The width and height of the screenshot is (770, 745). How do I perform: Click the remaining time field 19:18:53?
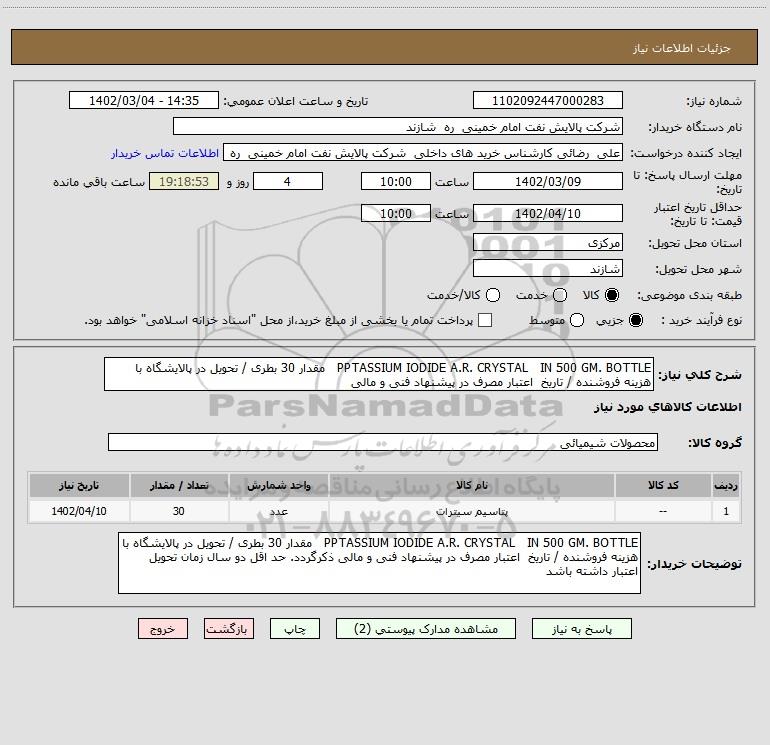pos(184,181)
